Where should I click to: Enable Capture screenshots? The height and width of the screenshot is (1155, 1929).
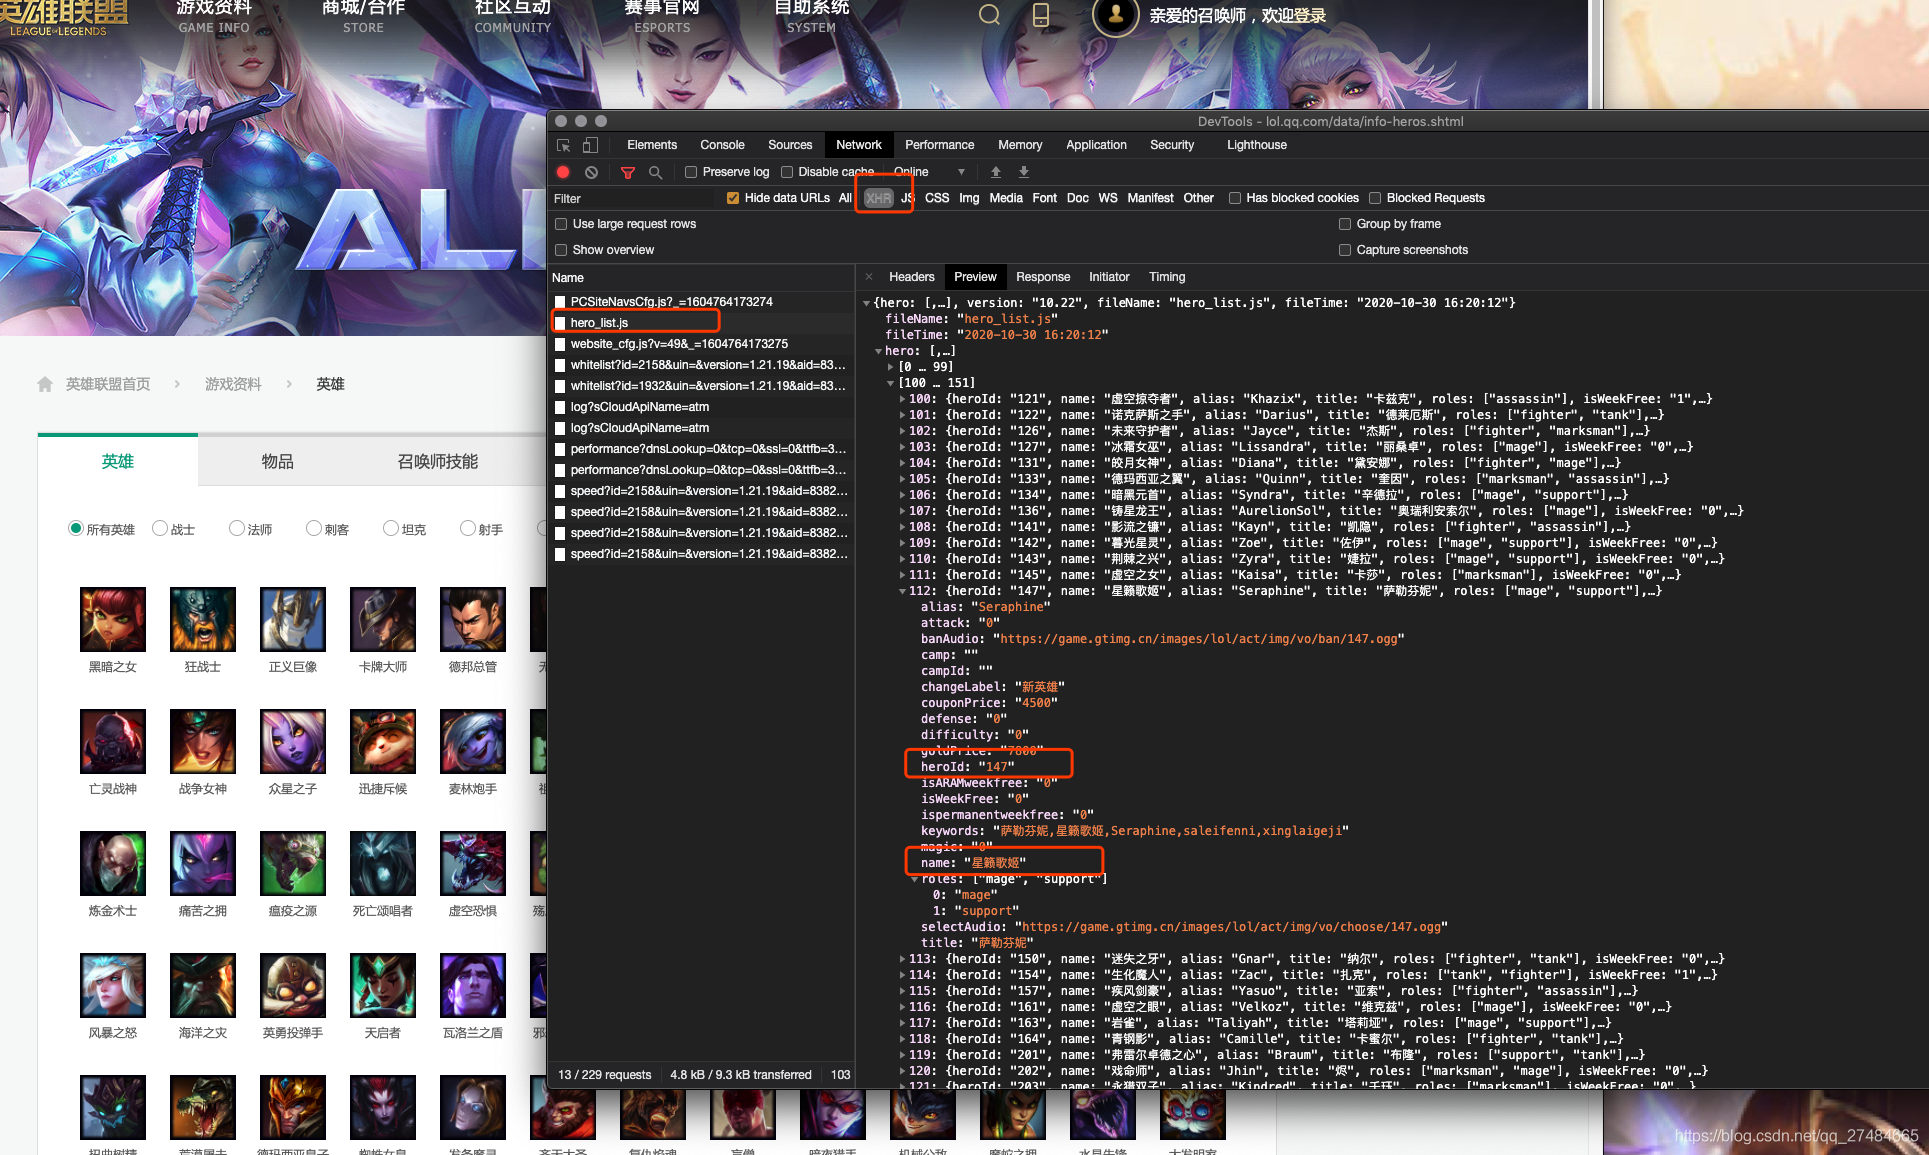pyautogui.click(x=1345, y=250)
